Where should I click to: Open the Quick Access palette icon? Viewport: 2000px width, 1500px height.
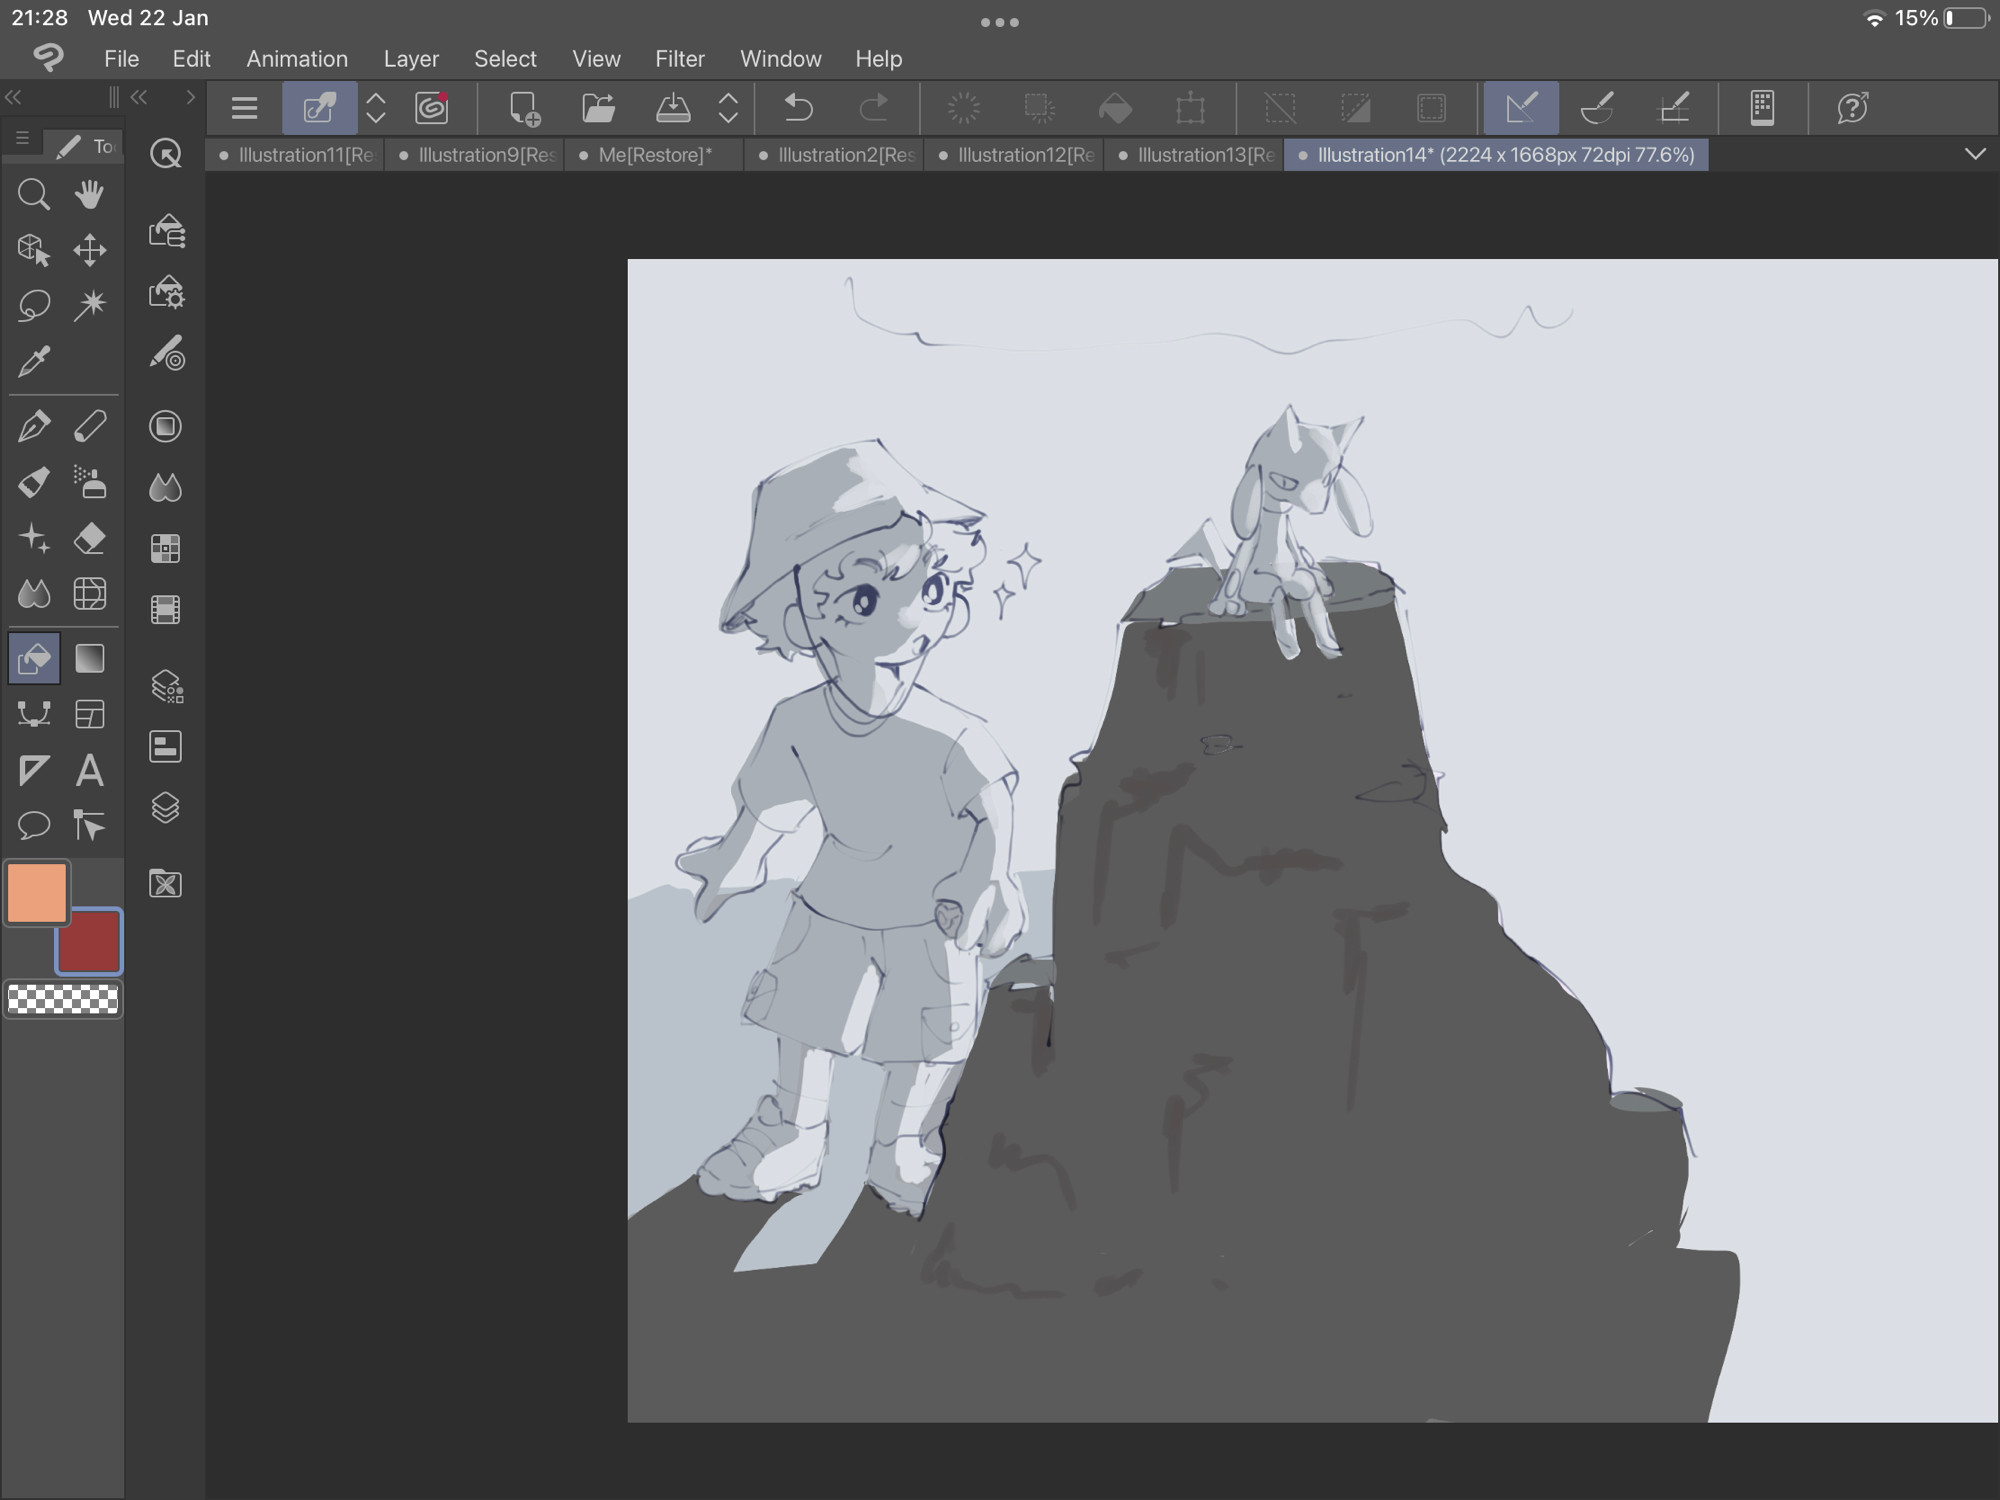(x=166, y=153)
